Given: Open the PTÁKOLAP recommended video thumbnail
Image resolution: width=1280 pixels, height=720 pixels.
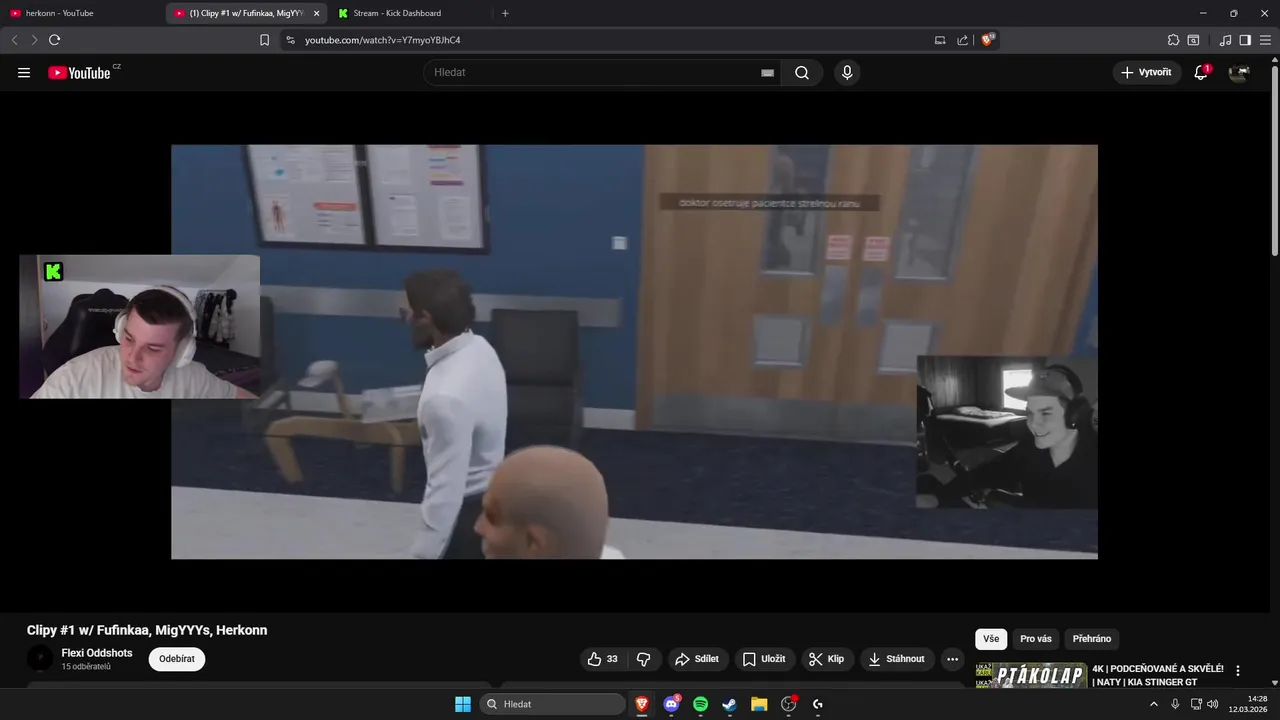Looking at the screenshot, I should pyautogui.click(x=1031, y=676).
